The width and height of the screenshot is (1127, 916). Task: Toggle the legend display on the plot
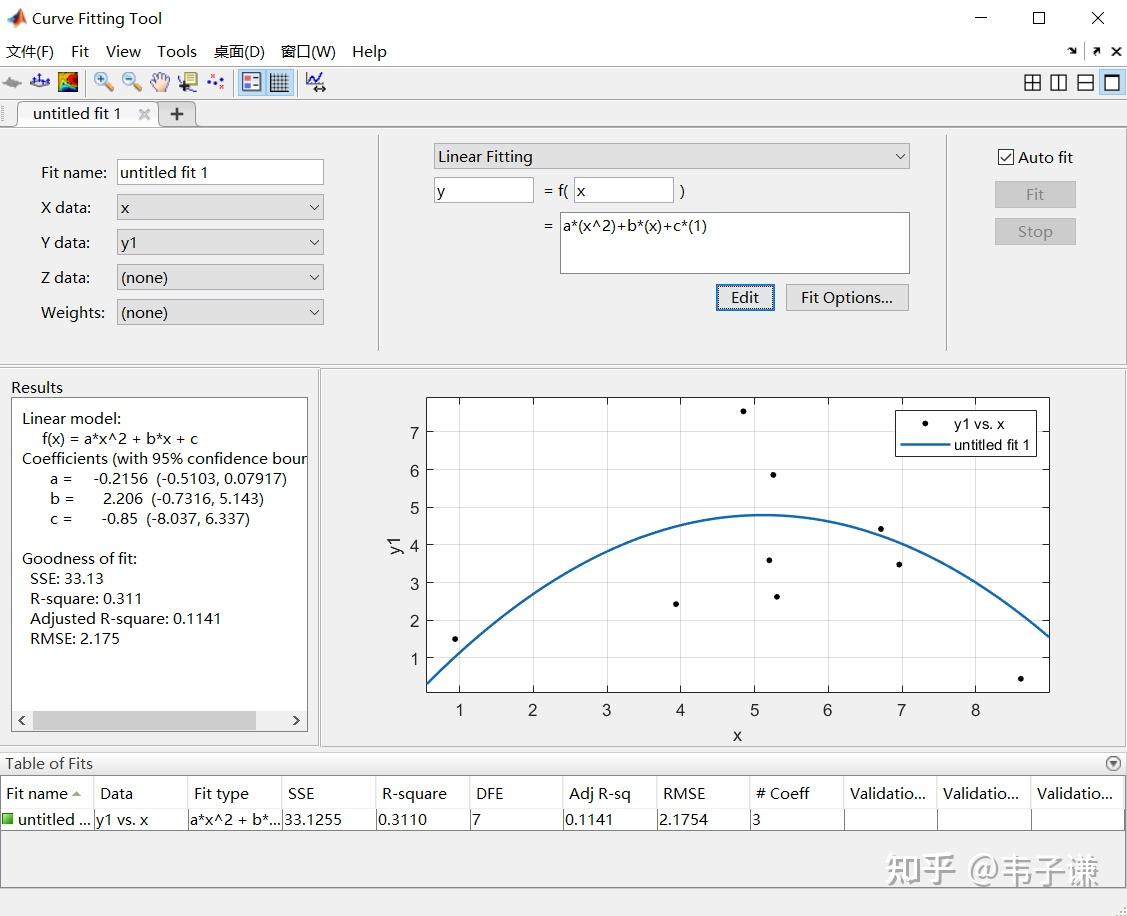251,82
